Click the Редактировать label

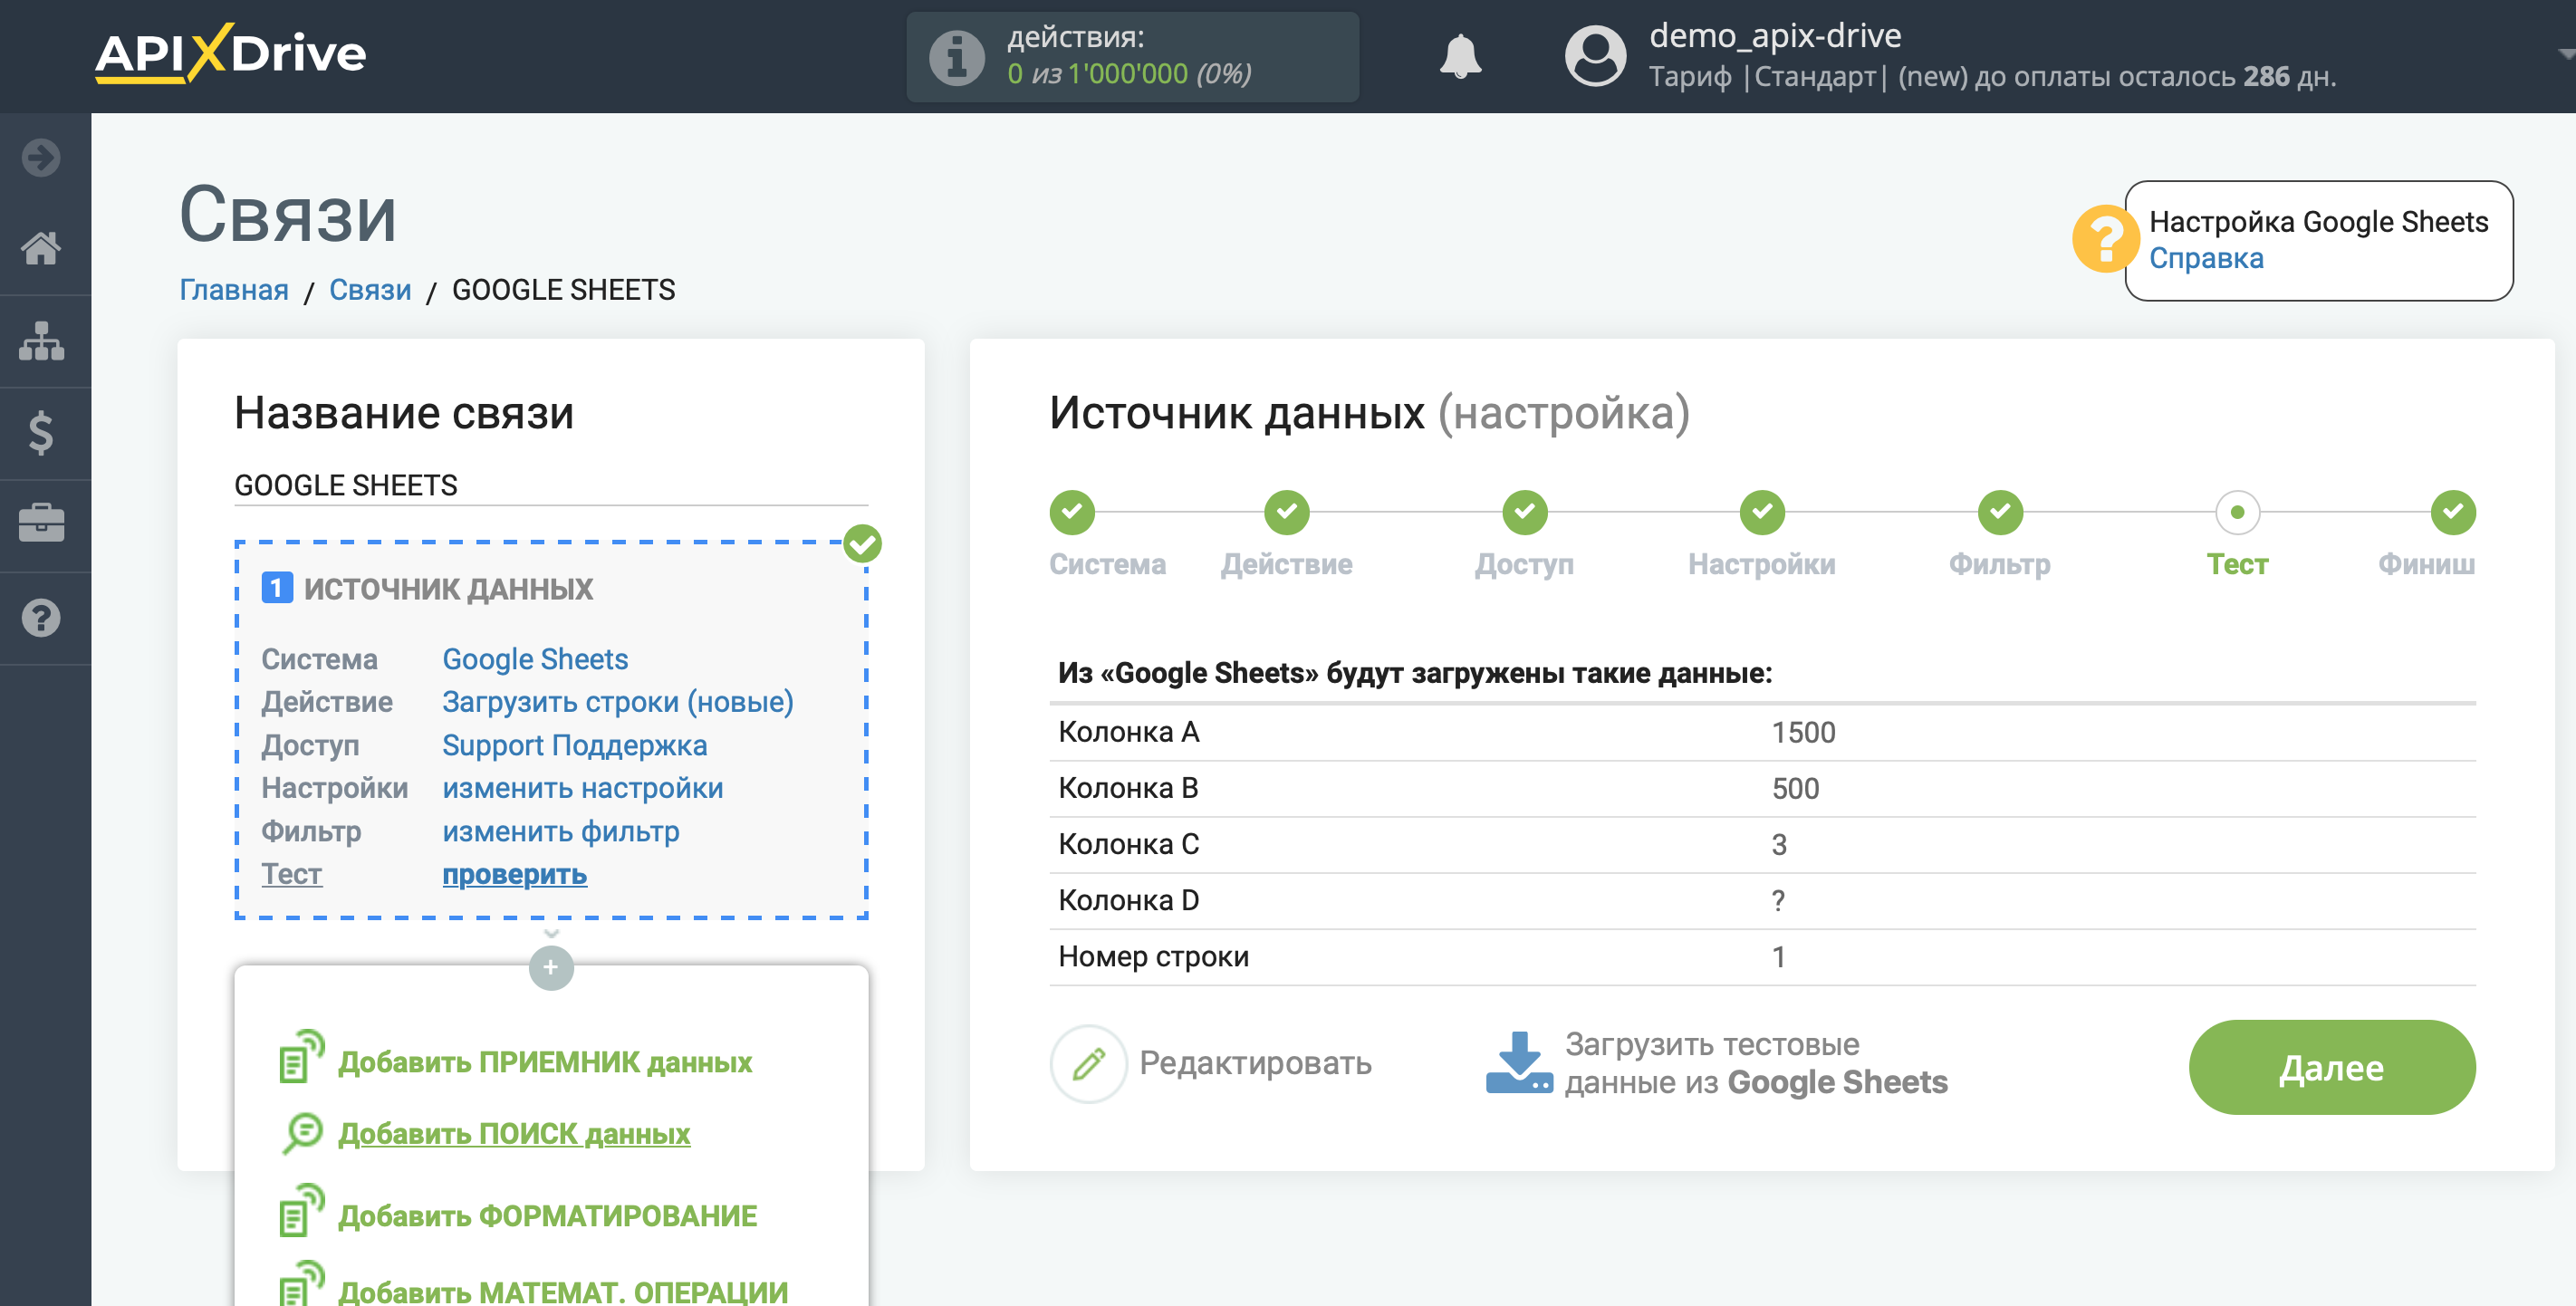click(1255, 1063)
